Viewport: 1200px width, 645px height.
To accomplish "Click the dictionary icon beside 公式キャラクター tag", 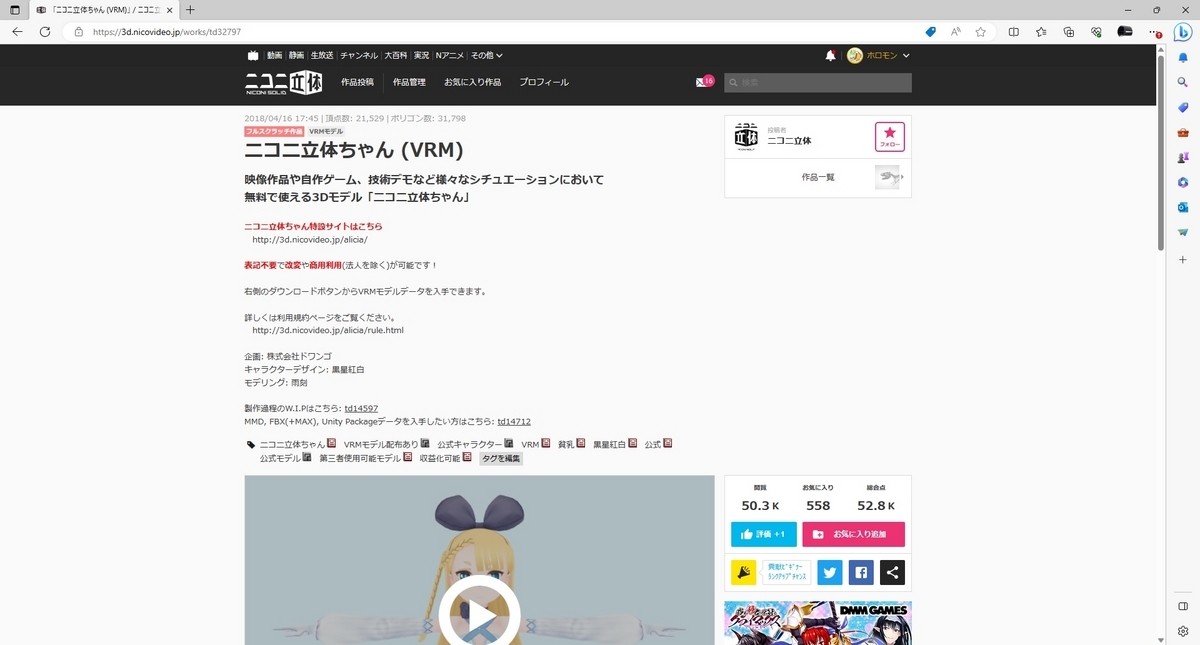I will (508, 443).
